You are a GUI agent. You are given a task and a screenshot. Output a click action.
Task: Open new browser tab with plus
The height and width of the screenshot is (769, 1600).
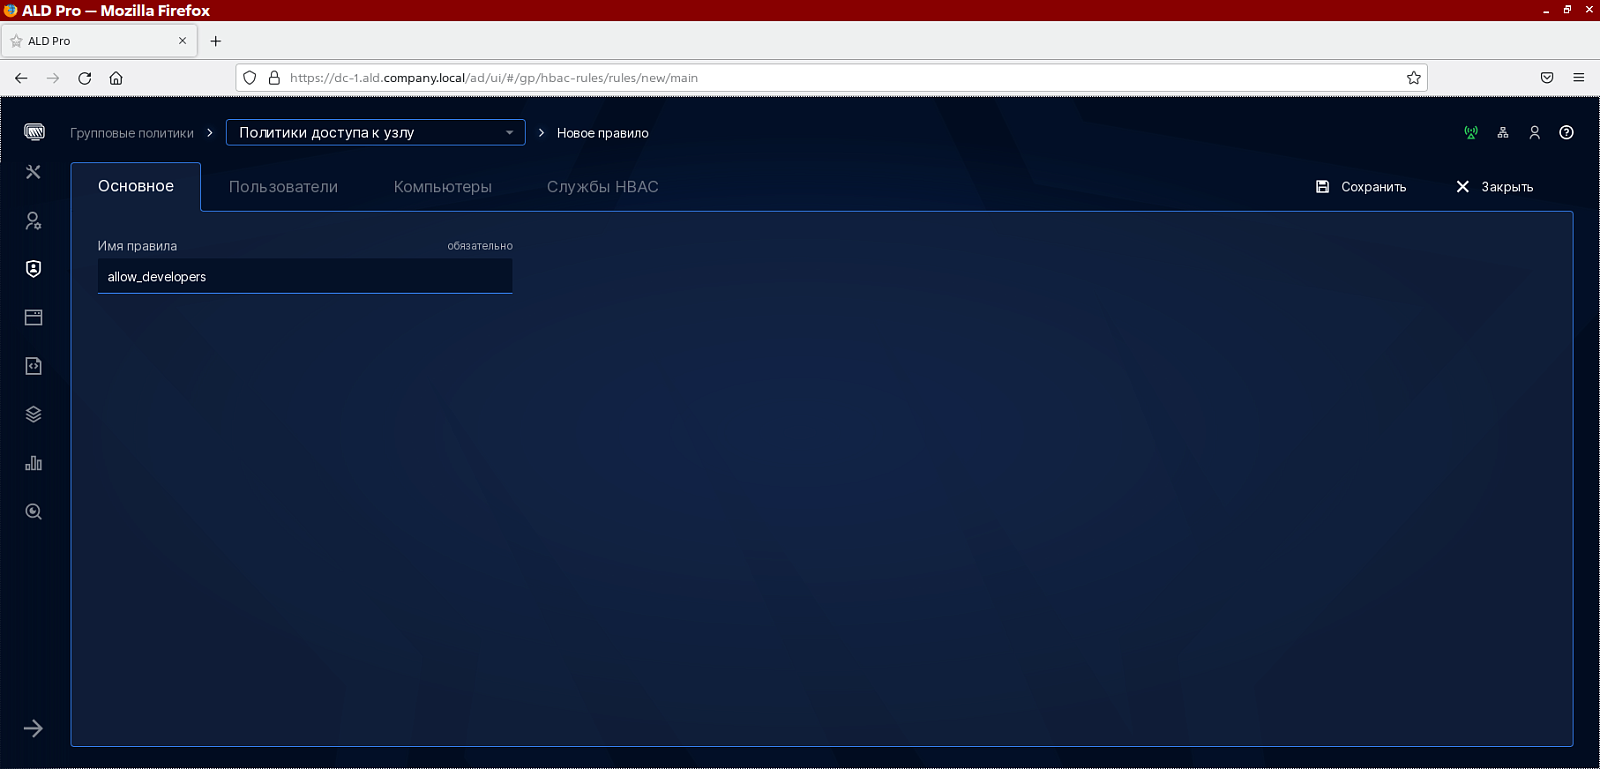[x=216, y=41]
